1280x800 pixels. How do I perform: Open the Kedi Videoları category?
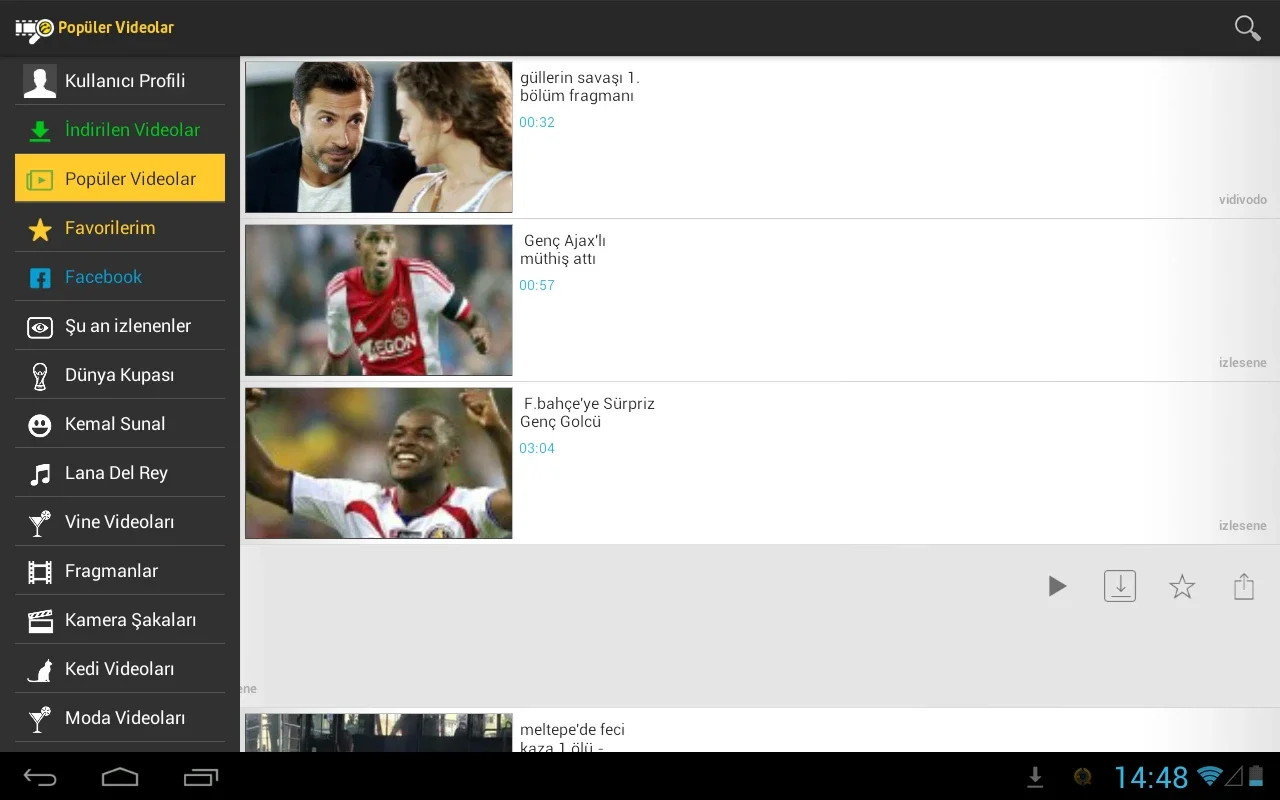(120, 669)
